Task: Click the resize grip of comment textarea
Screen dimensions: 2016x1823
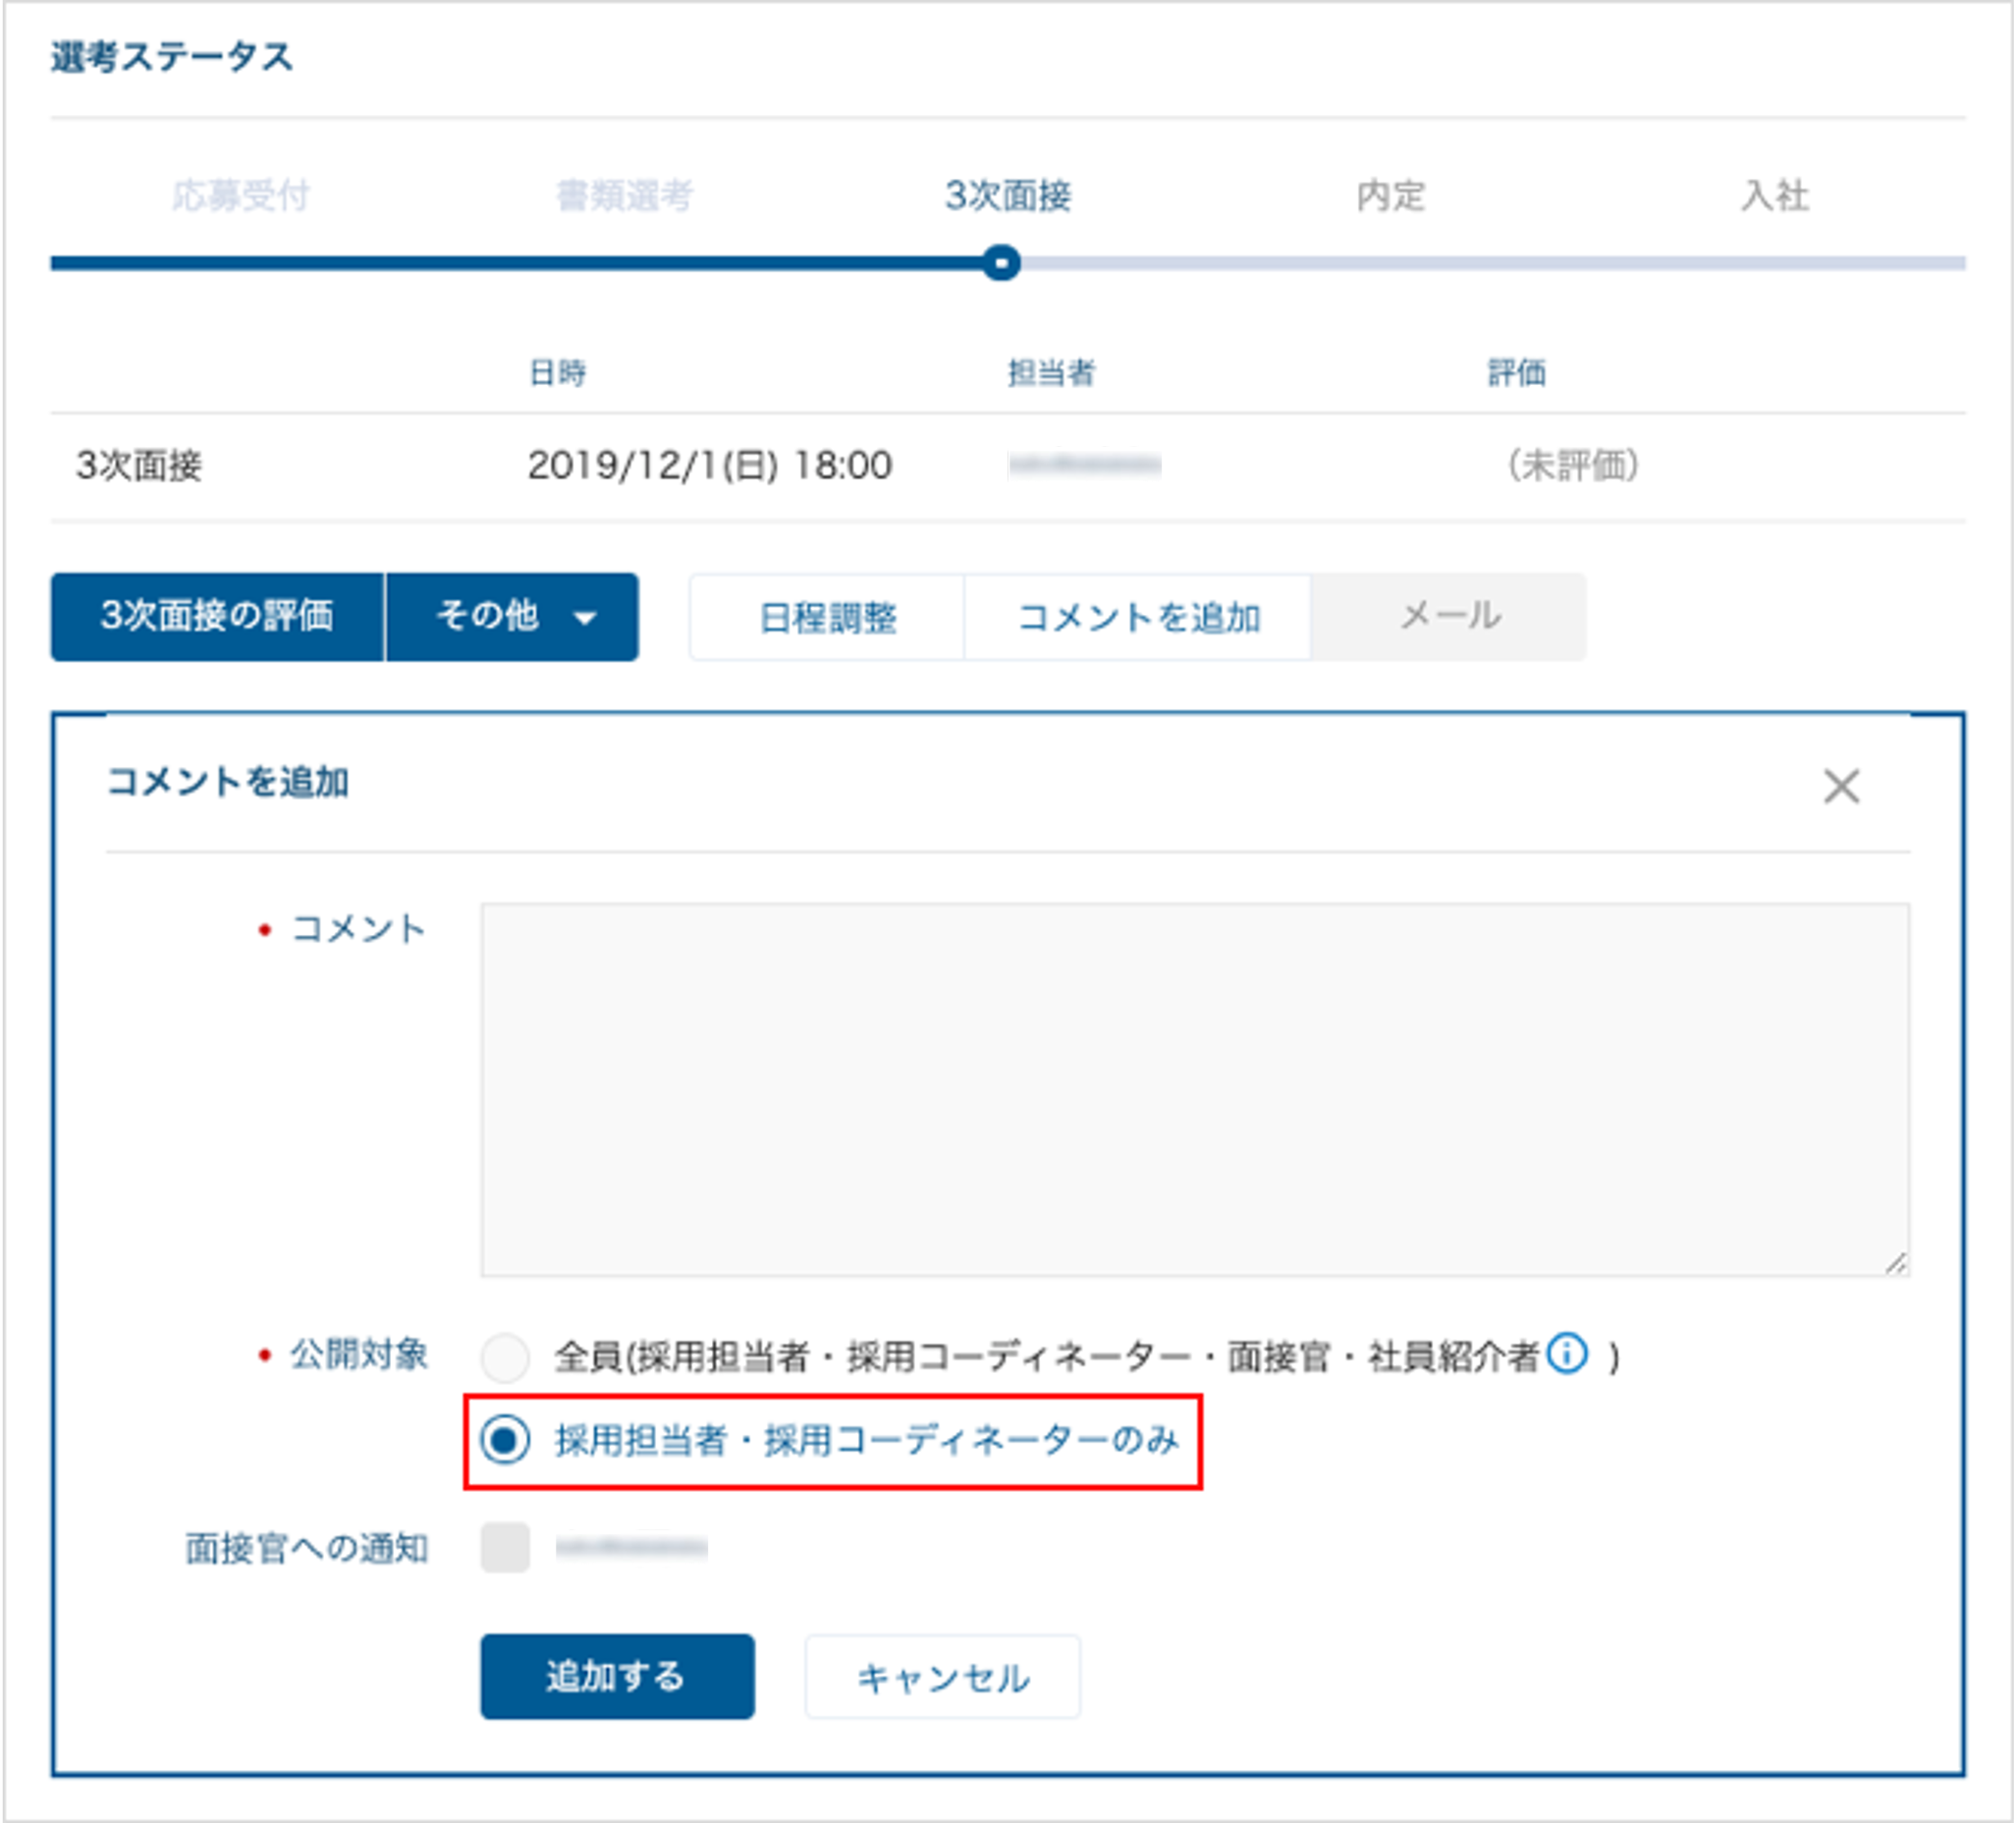Action: click(x=1896, y=1263)
